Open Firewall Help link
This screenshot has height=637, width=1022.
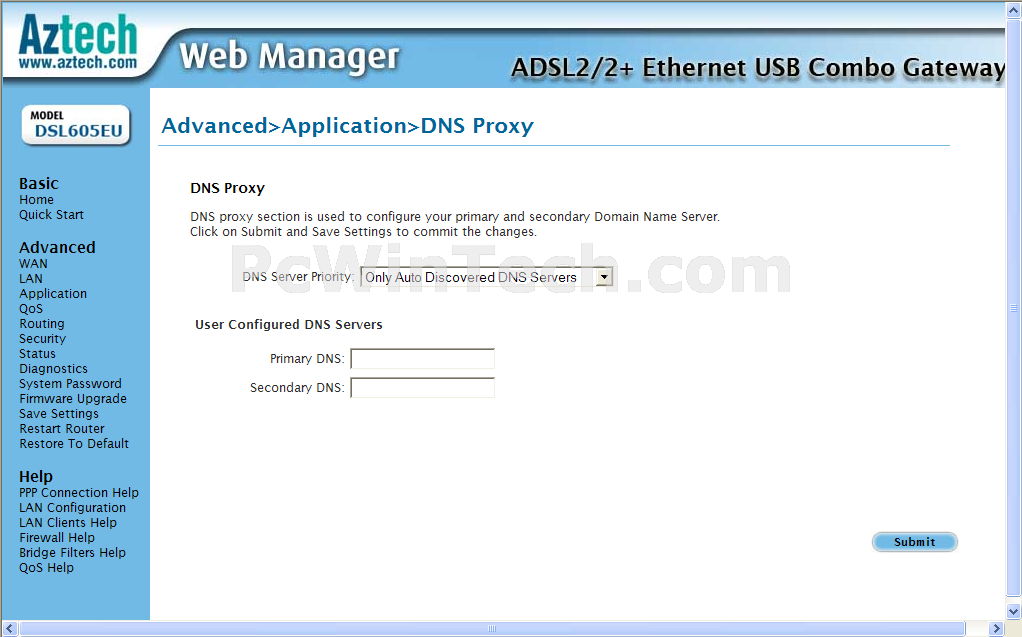(x=57, y=537)
